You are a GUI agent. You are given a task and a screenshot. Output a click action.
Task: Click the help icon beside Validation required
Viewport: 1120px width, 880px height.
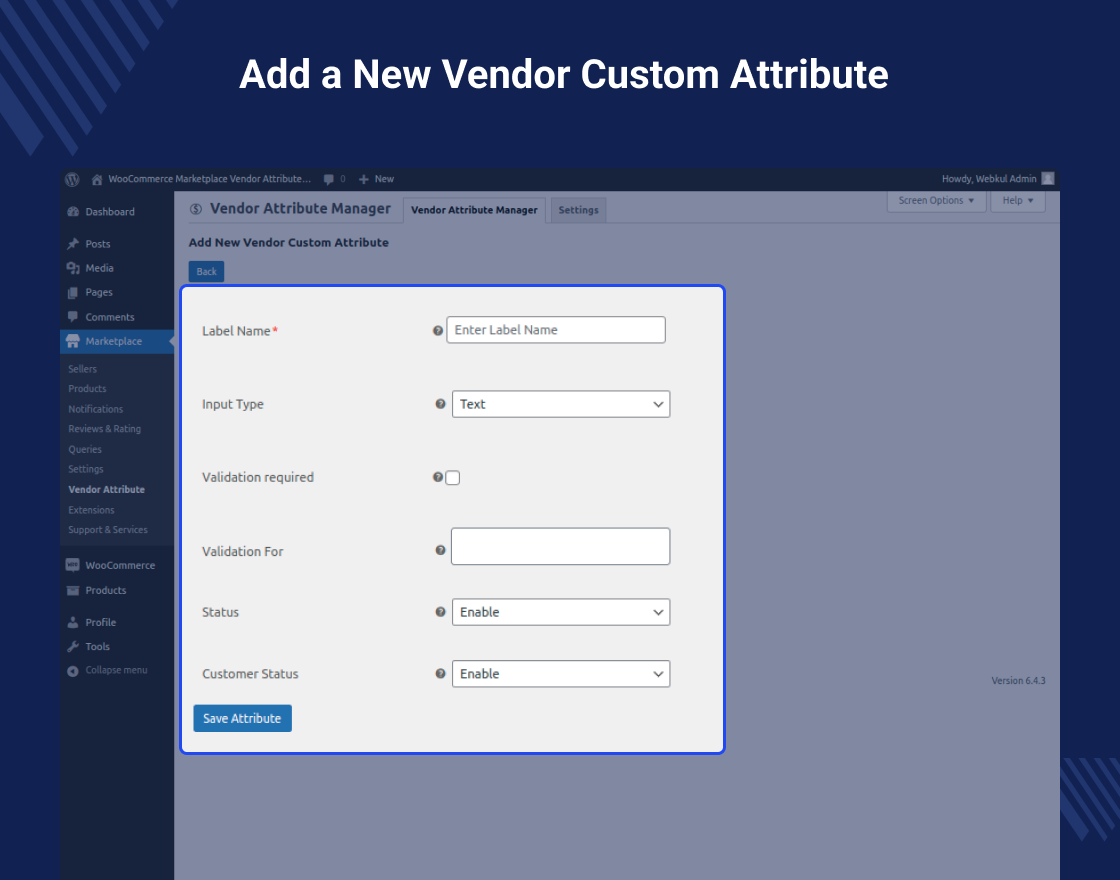coord(438,477)
